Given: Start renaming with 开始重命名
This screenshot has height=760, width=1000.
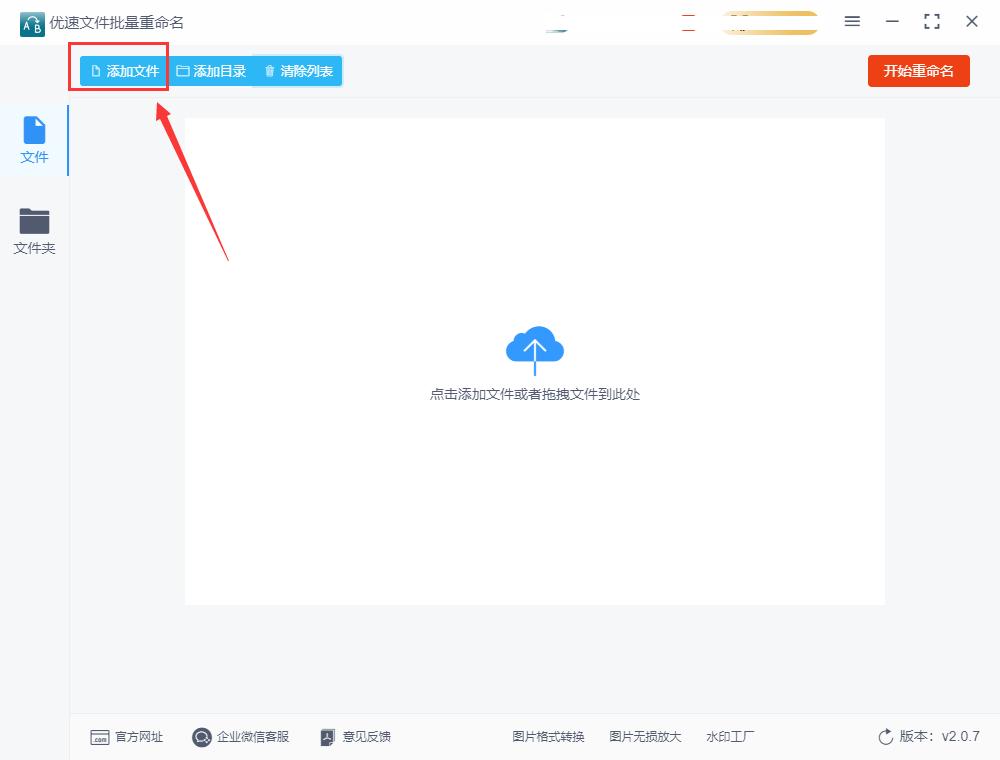Looking at the screenshot, I should pos(918,71).
